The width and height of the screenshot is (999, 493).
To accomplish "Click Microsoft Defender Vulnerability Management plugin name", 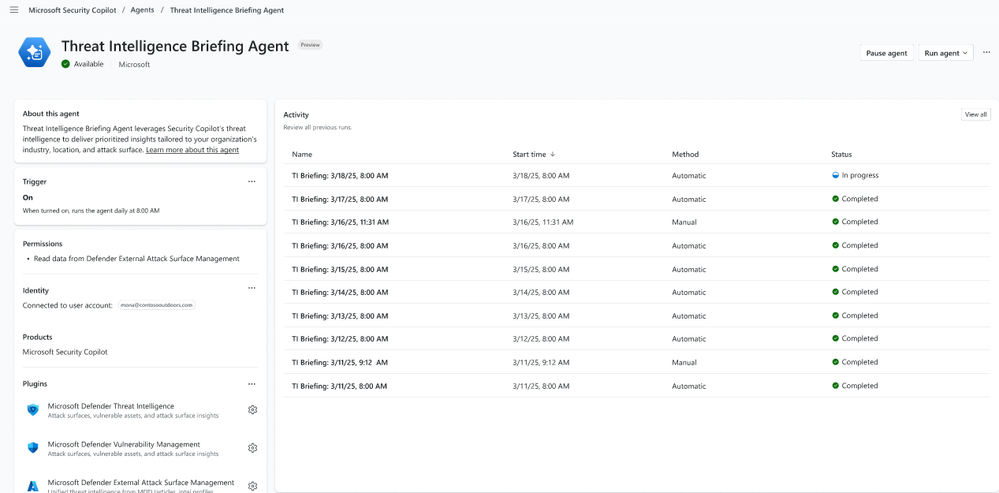I will [124, 444].
